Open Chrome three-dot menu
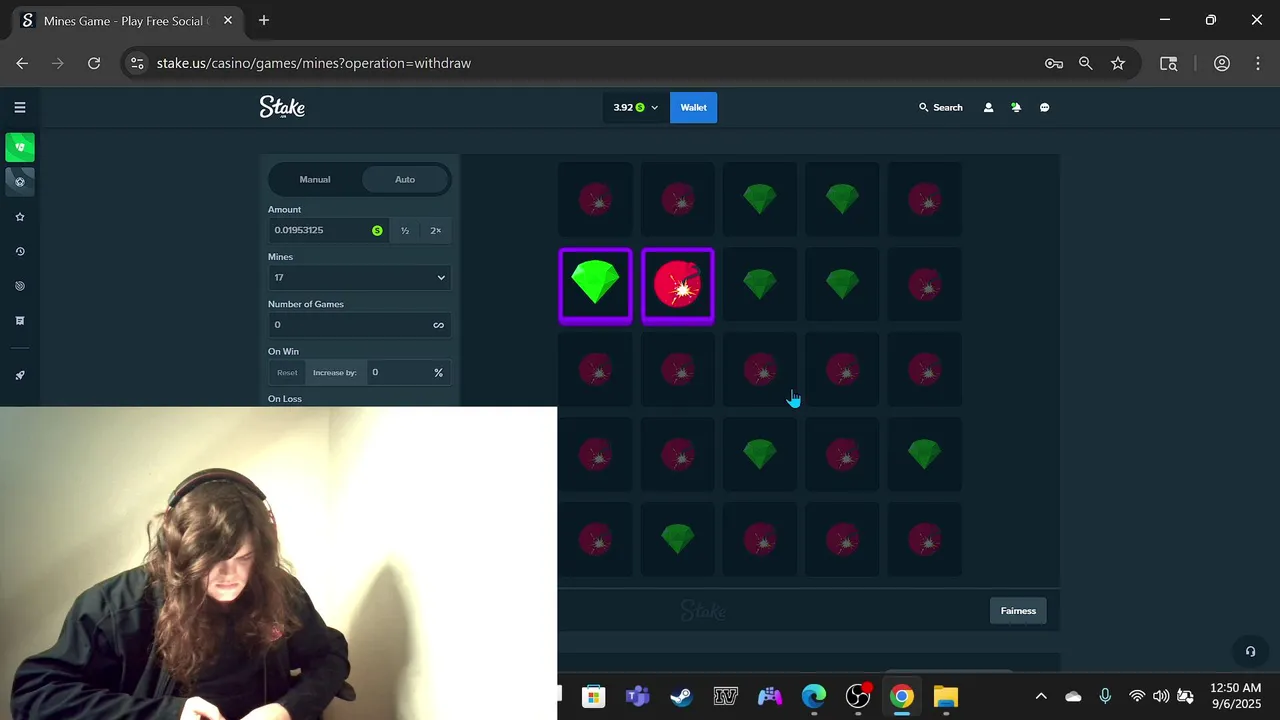The width and height of the screenshot is (1280, 720). coord(1258,63)
